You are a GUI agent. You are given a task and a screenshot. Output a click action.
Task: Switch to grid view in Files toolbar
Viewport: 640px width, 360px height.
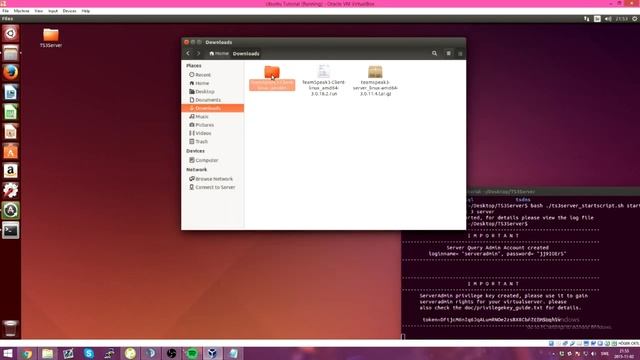coord(449,53)
